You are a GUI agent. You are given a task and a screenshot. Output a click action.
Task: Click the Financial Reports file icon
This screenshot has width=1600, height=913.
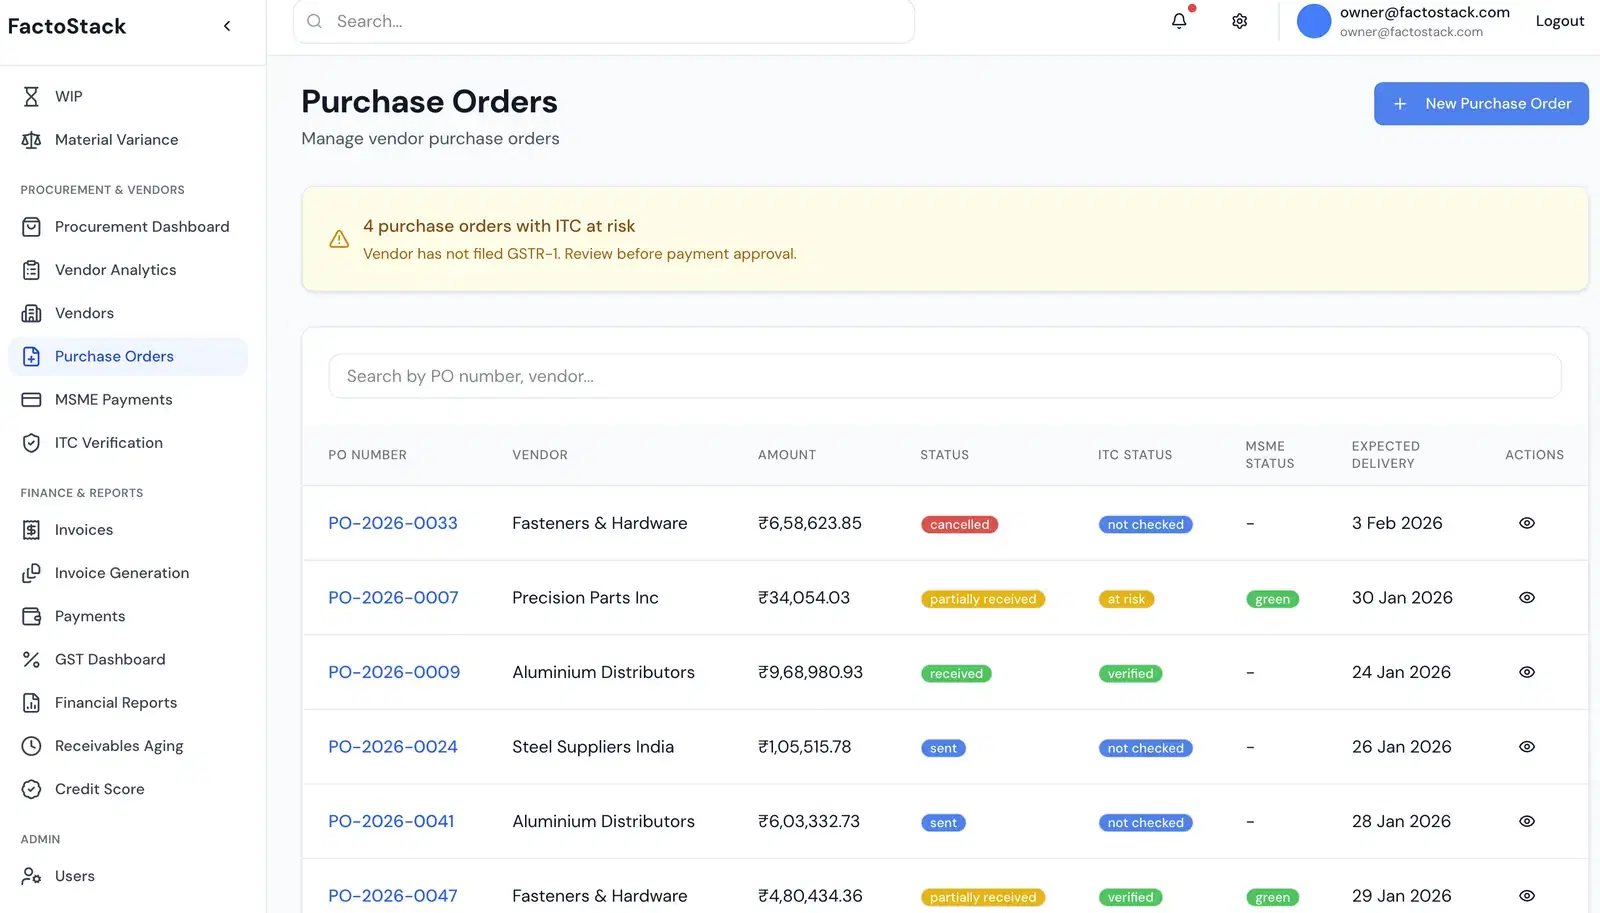[31, 703]
